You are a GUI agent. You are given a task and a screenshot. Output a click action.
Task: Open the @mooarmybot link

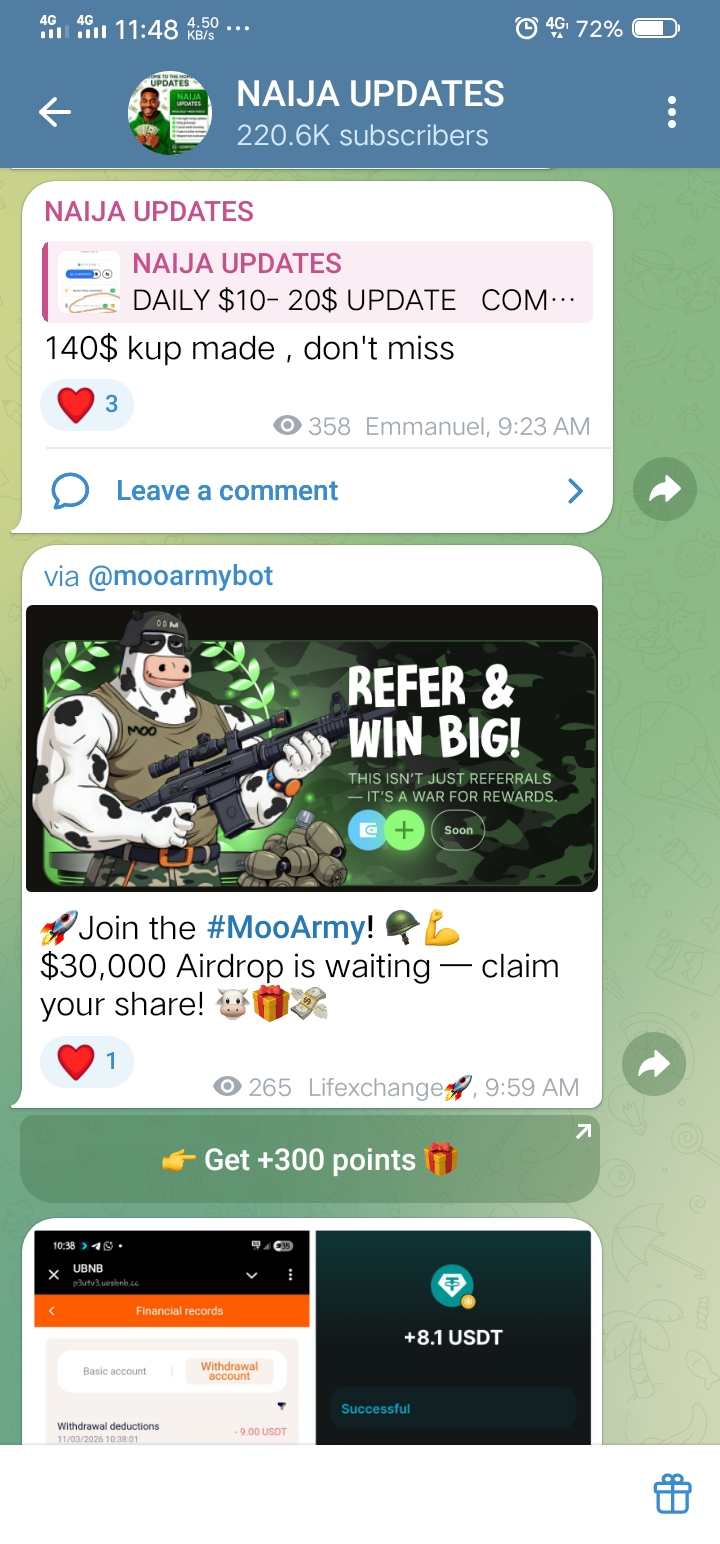180,576
